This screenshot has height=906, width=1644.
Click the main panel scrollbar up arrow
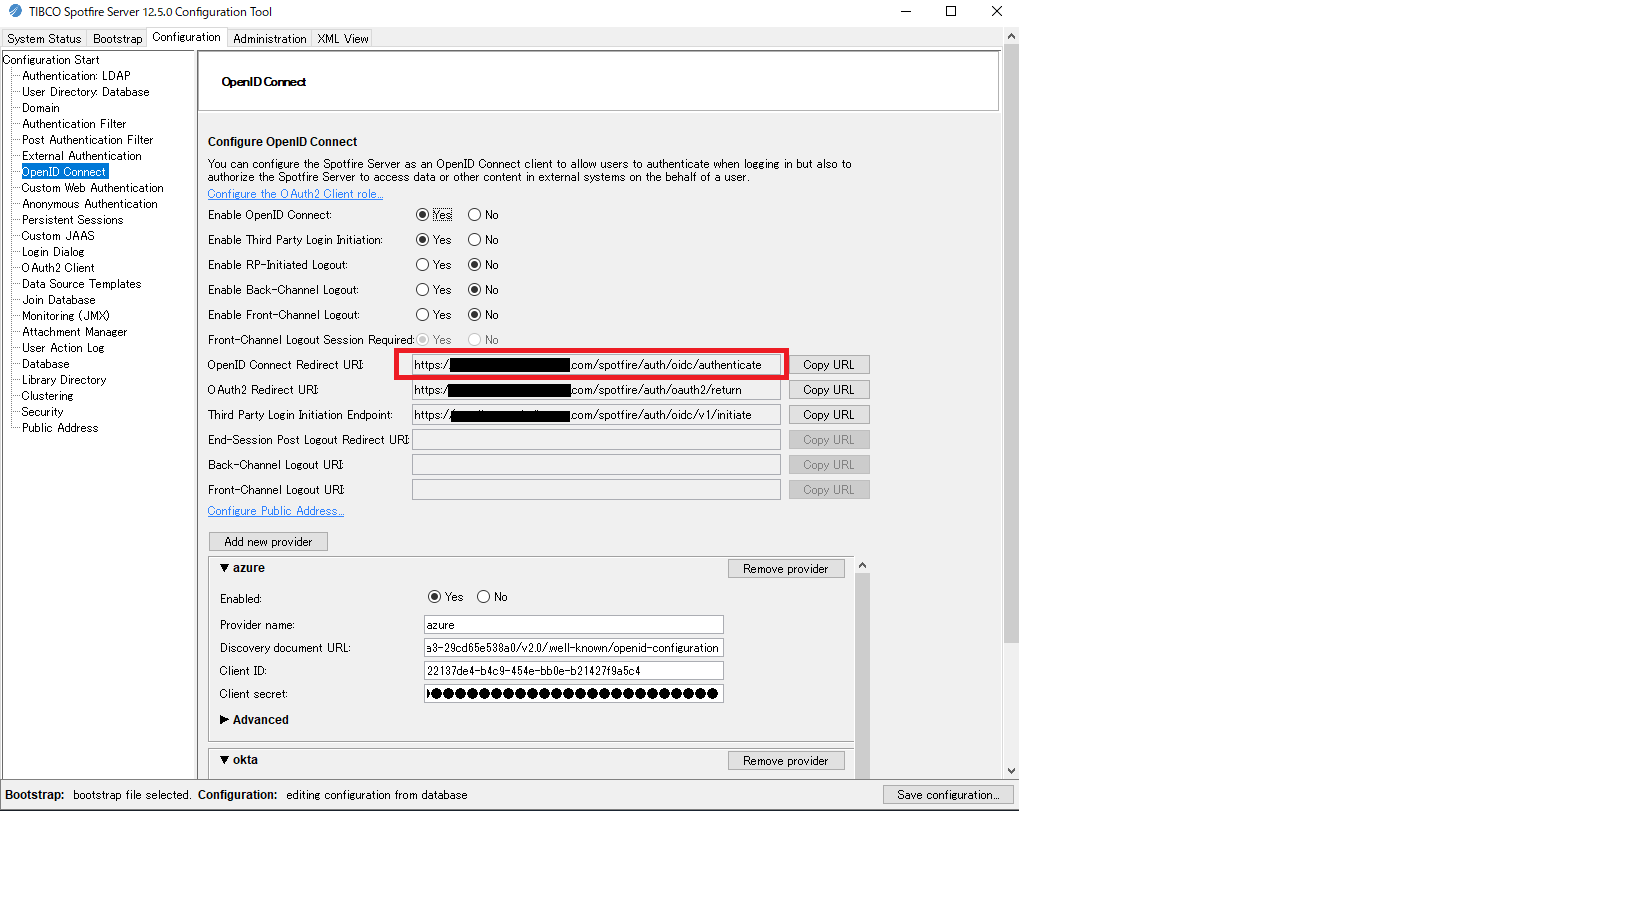pyautogui.click(x=1011, y=36)
